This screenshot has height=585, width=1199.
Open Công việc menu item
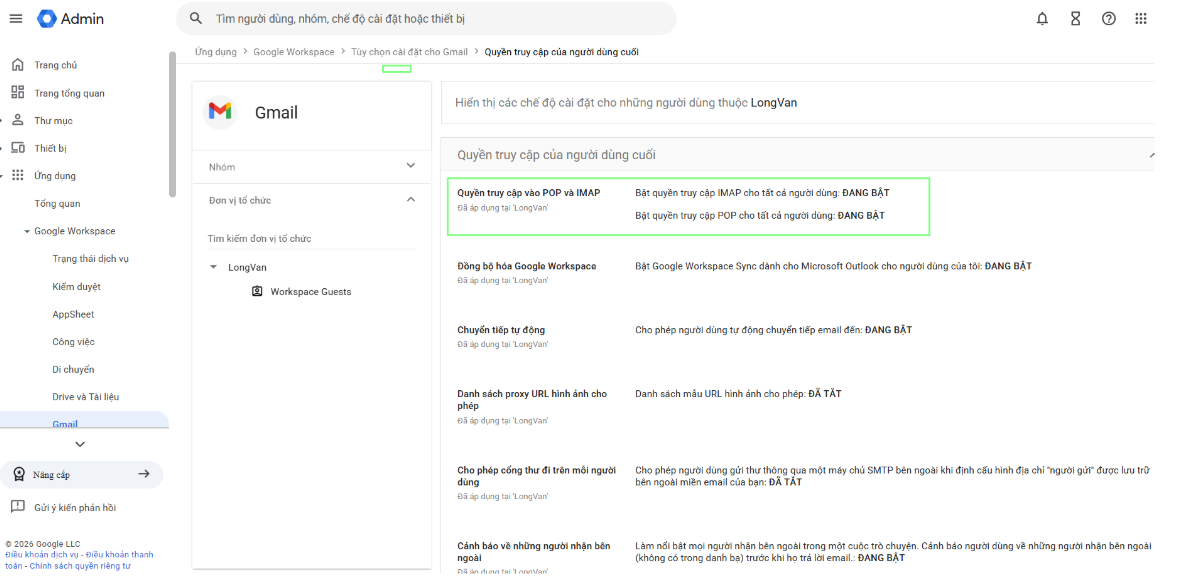73,342
